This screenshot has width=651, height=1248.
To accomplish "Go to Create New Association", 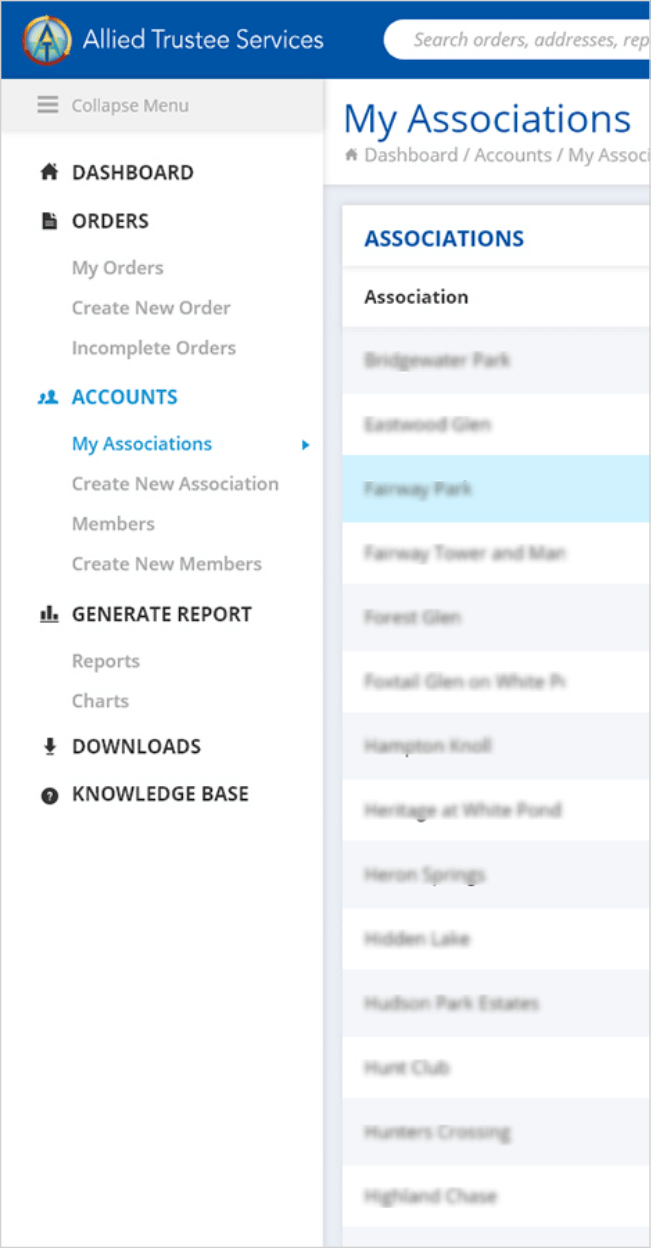I will point(175,484).
